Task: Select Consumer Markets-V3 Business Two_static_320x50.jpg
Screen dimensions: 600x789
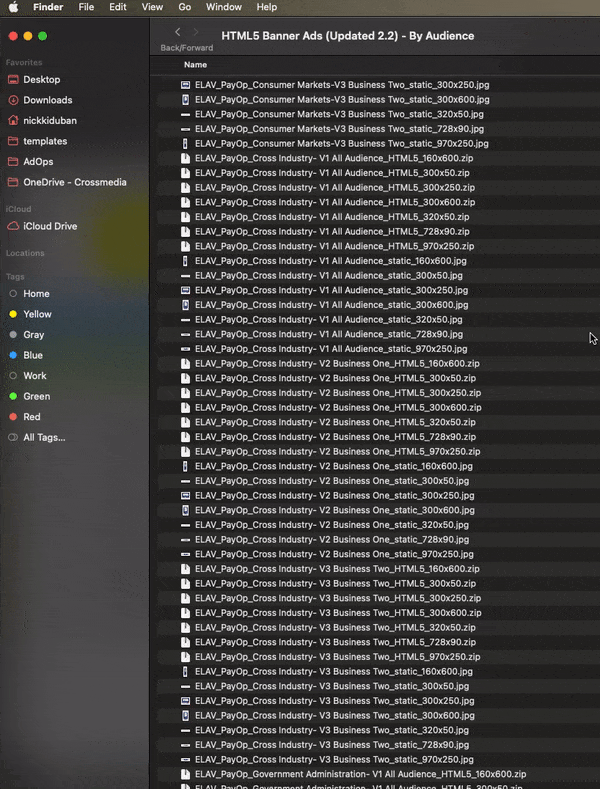Action: (339, 114)
